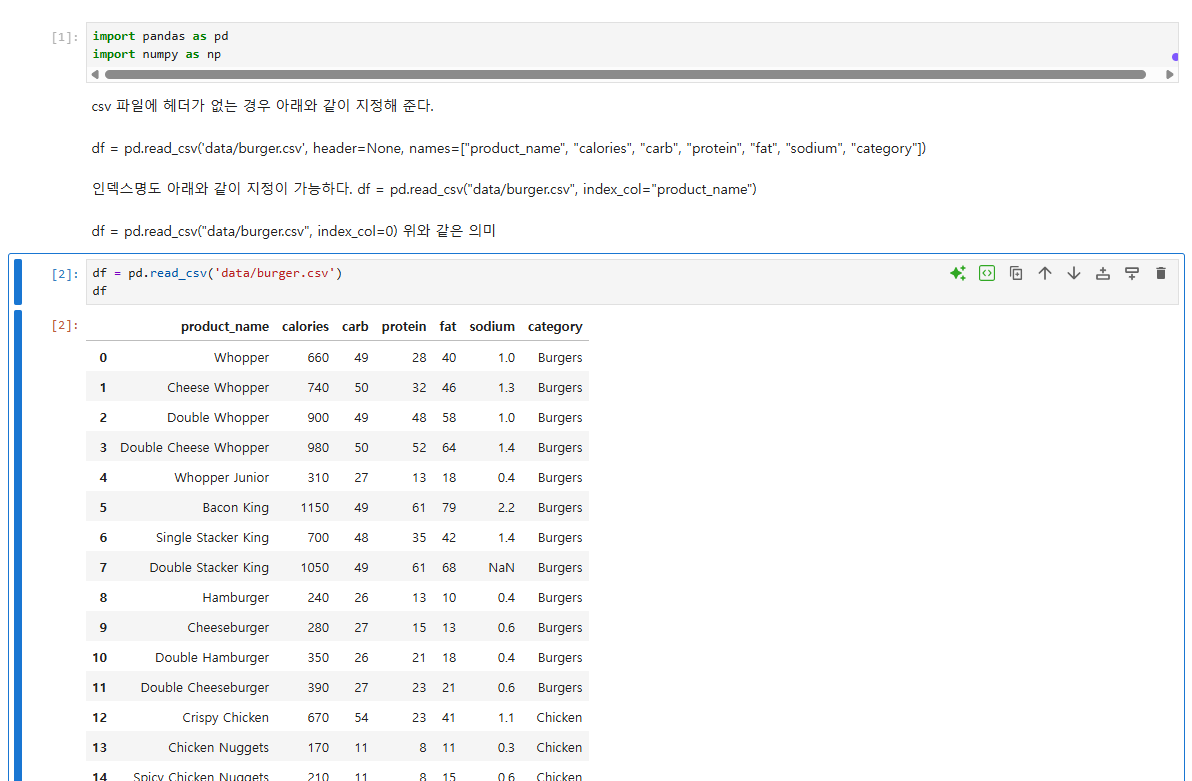The image size is (1192, 781).
Task: Click row index 5 in the dataframe
Action: tap(103, 507)
